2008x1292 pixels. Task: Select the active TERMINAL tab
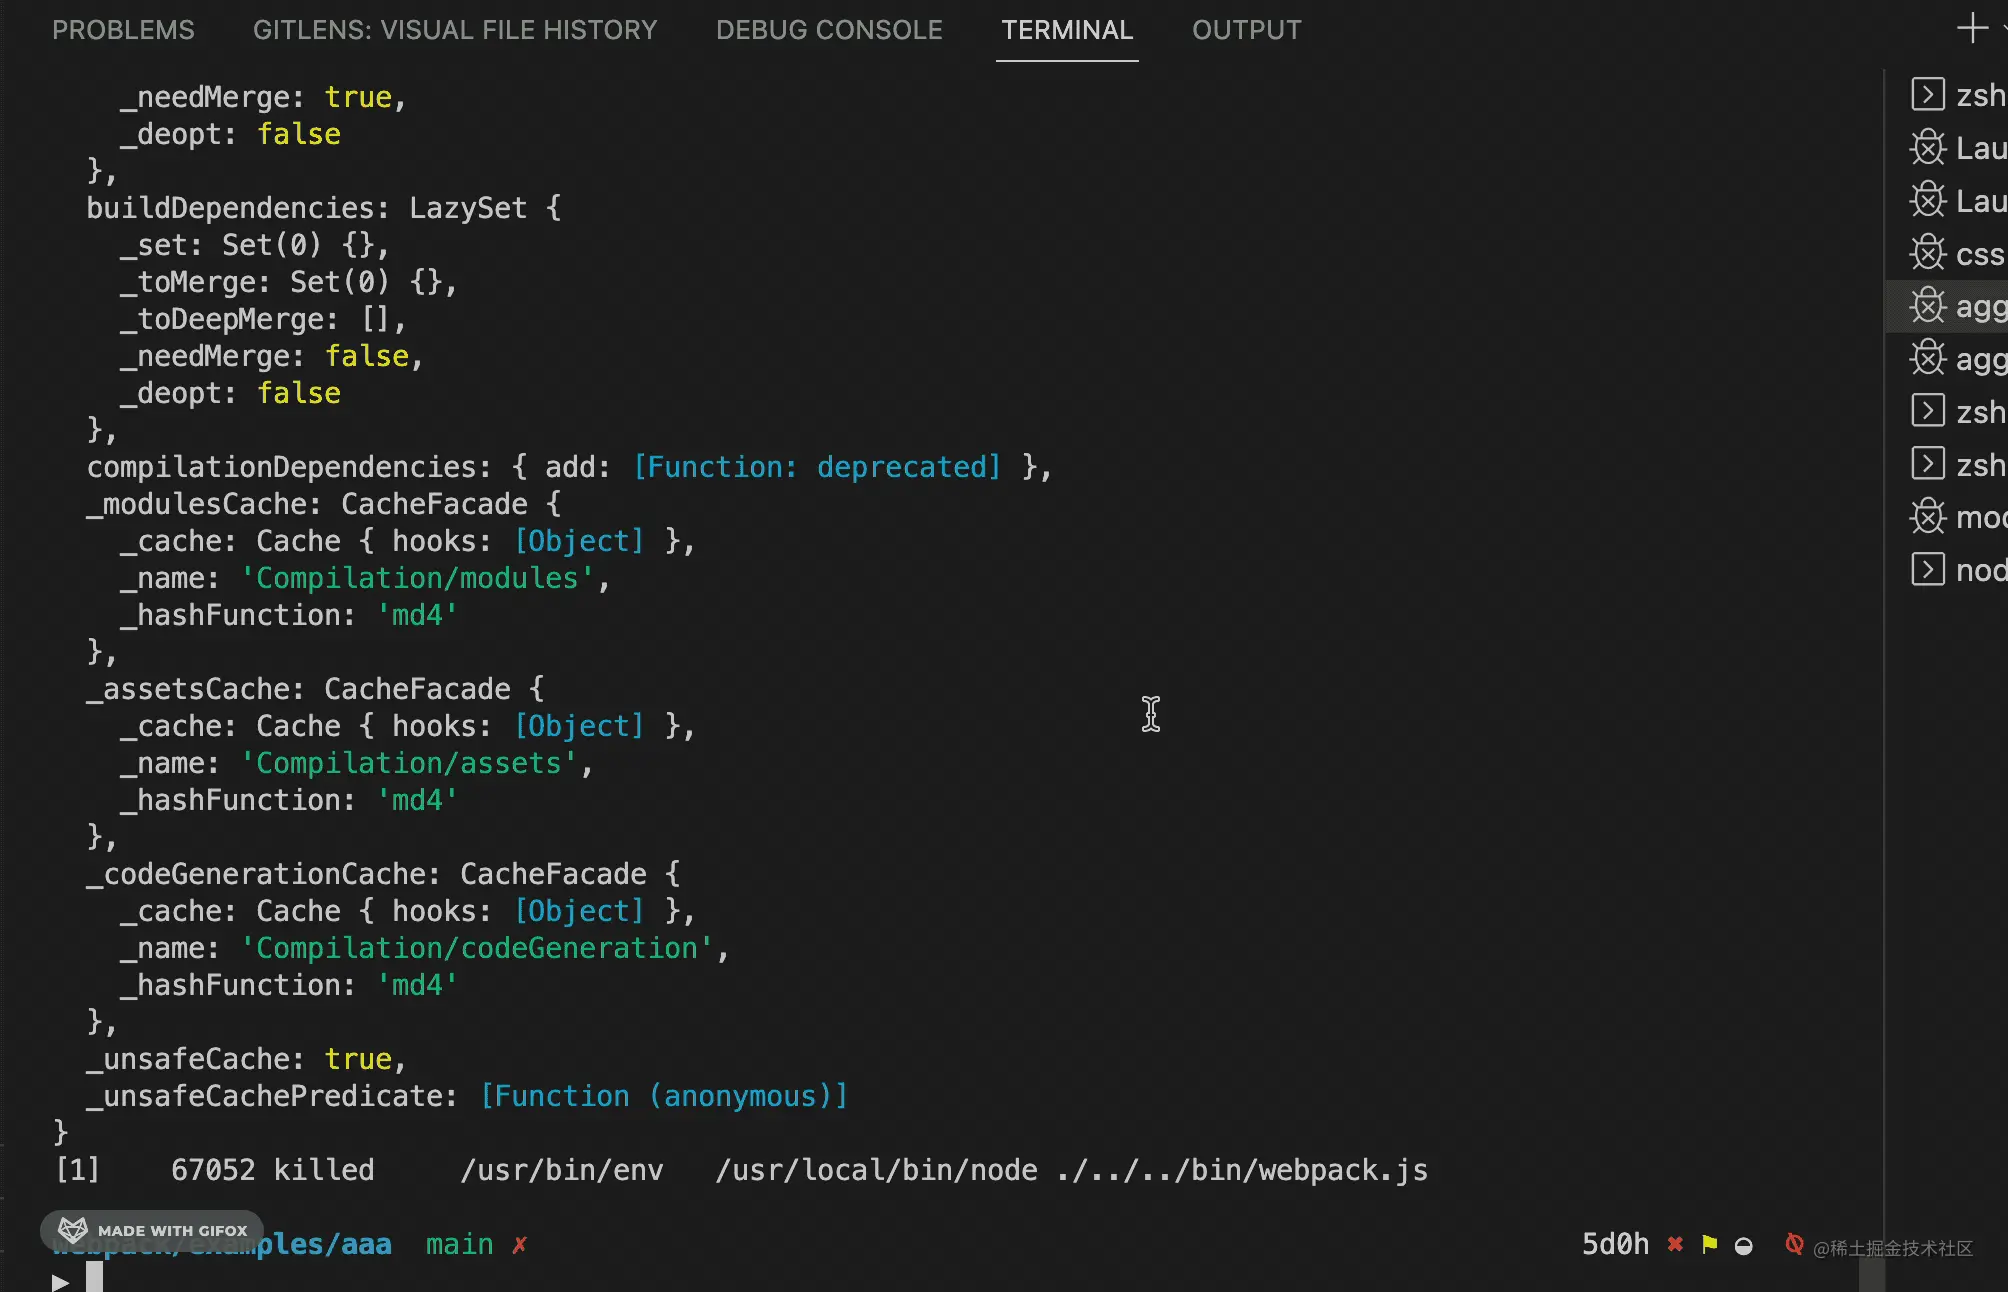(x=1067, y=30)
